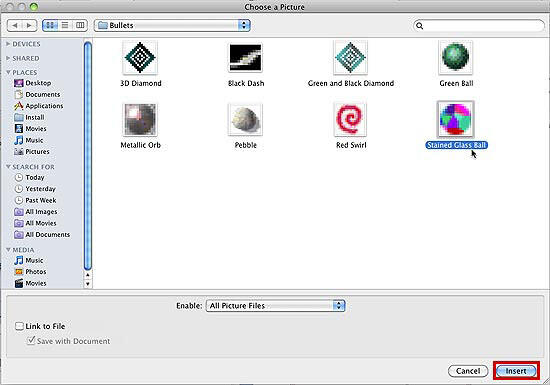Image resolution: width=550 pixels, height=385 pixels.
Task: Click the Cancel button
Action: pyautogui.click(x=468, y=371)
